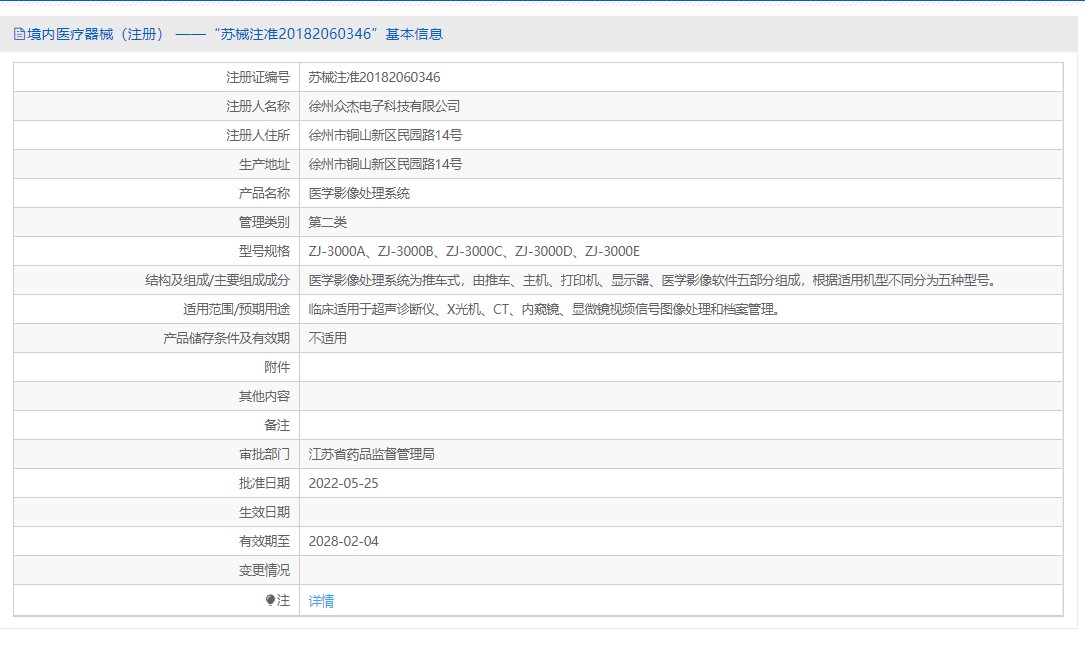Click management class value 第二类
The height and width of the screenshot is (655, 1085).
click(327, 223)
